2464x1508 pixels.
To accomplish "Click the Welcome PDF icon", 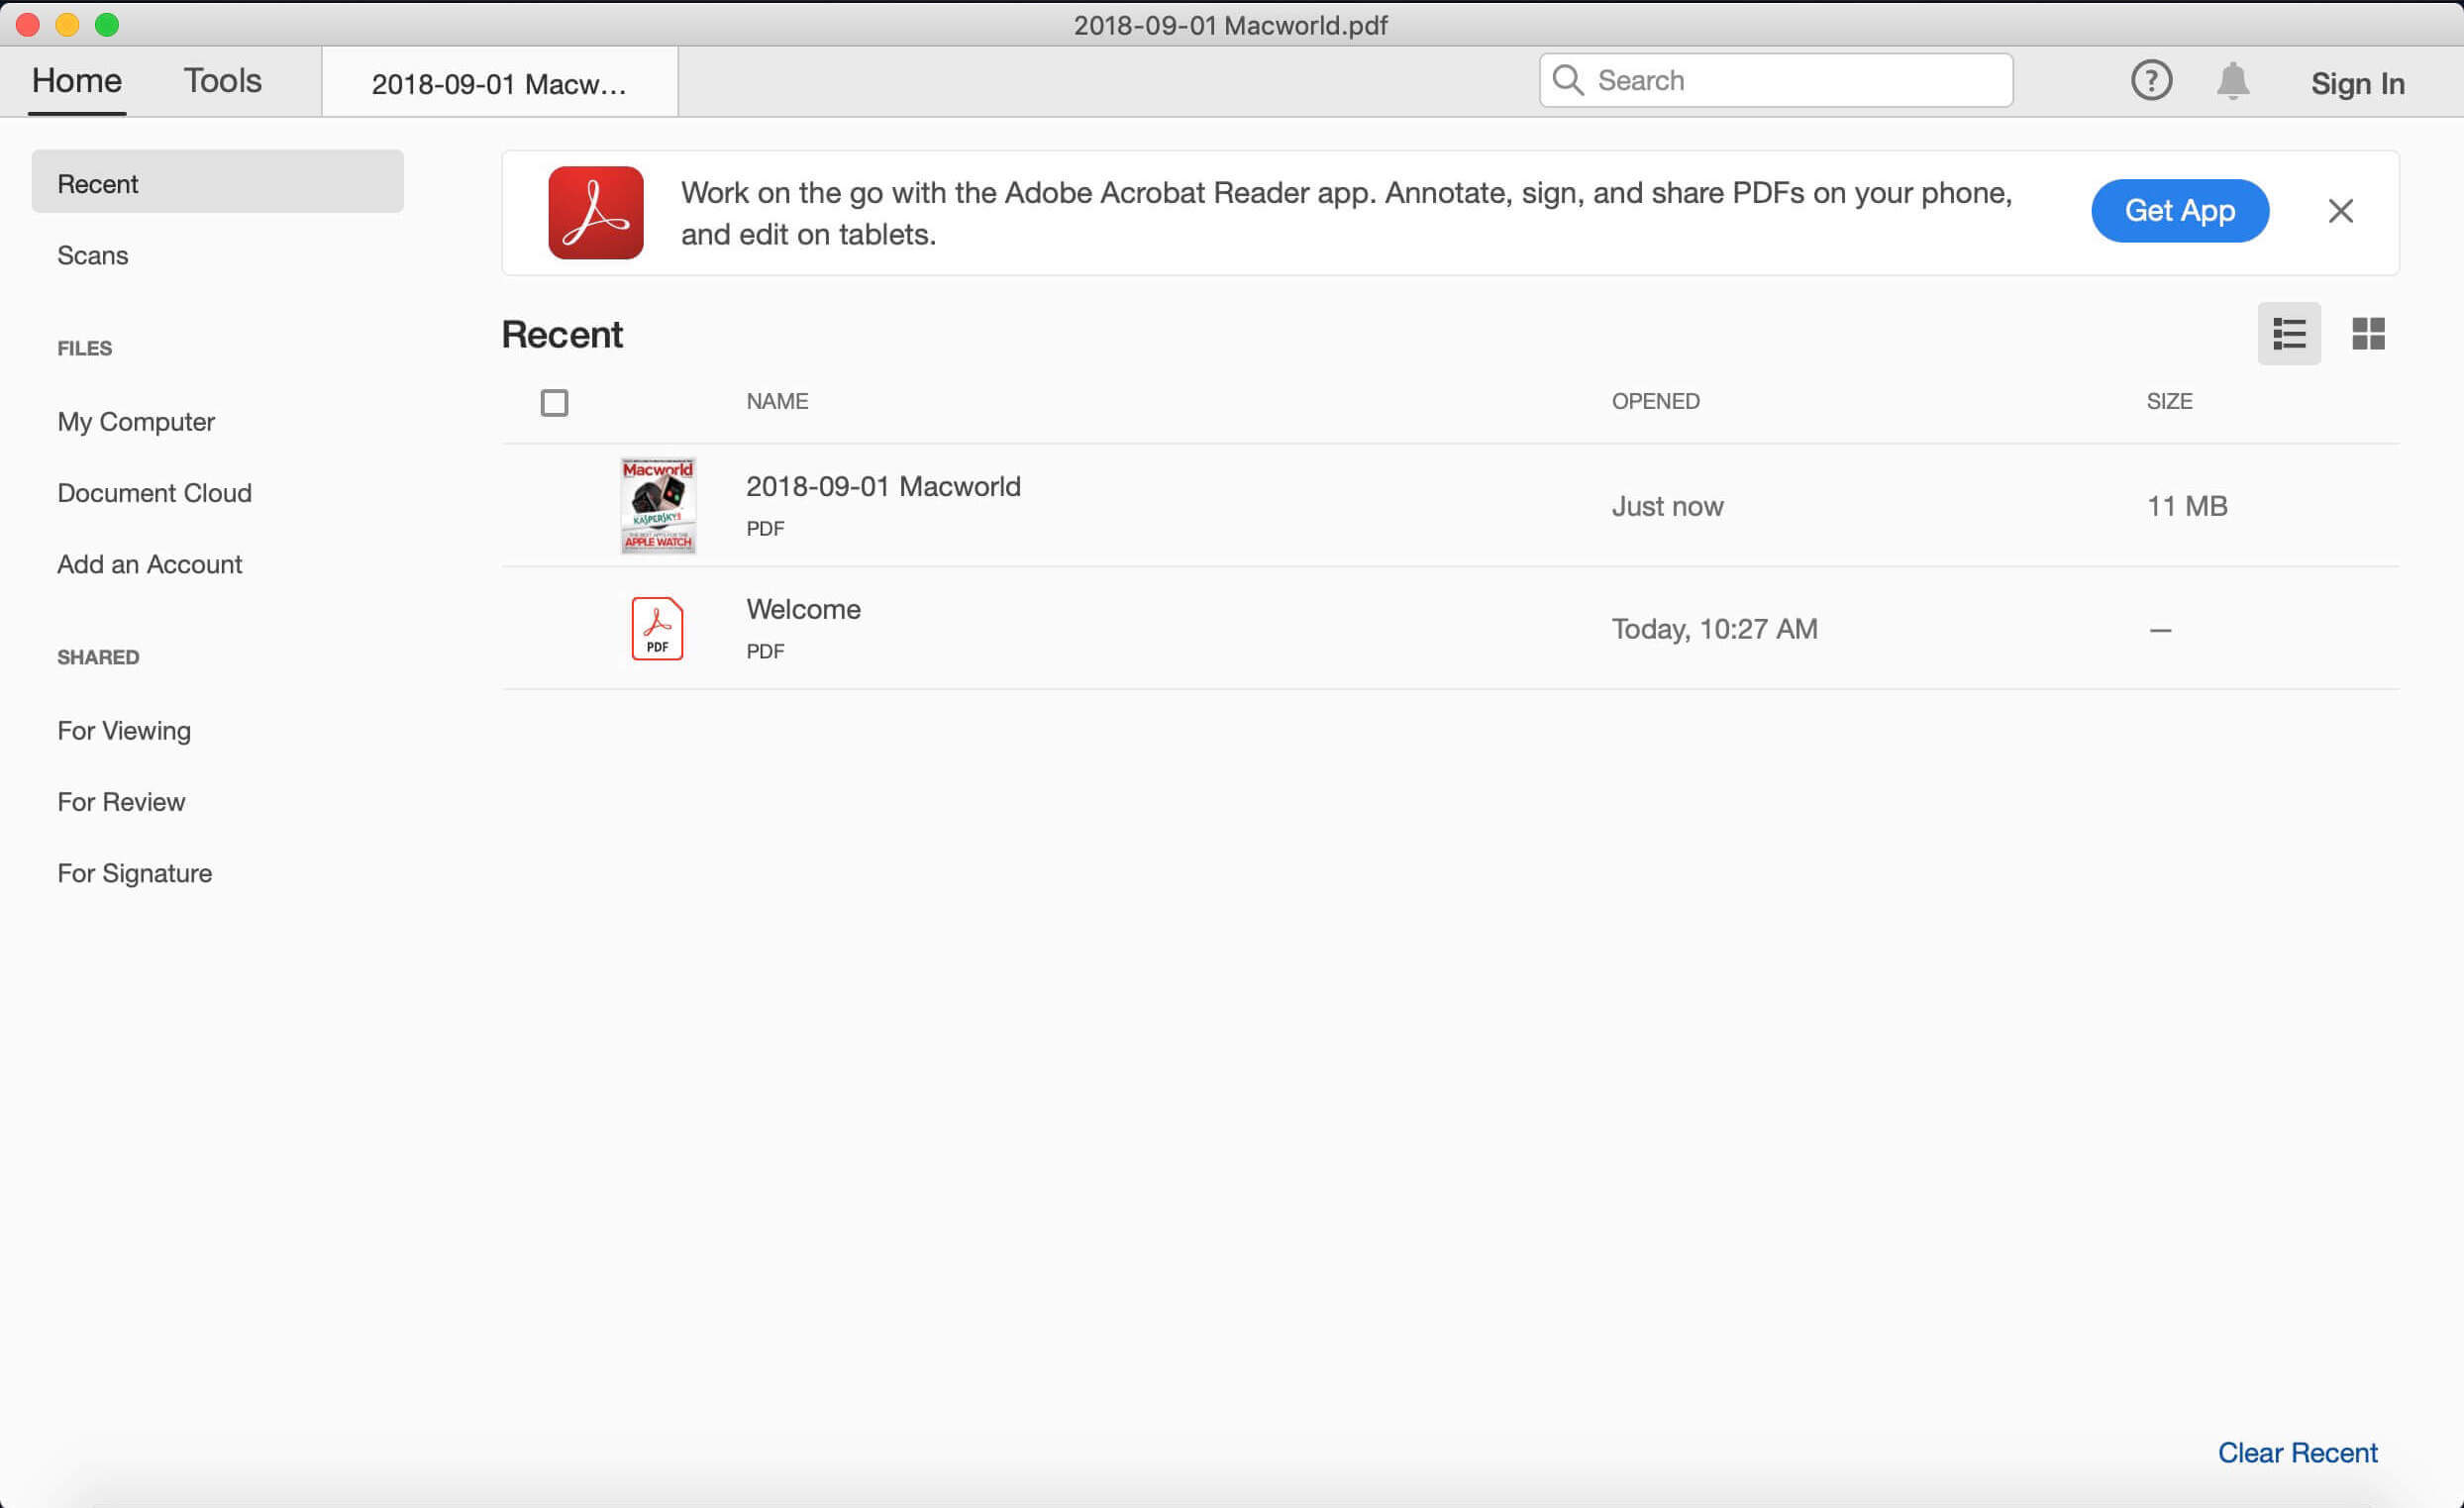I will 657,628.
